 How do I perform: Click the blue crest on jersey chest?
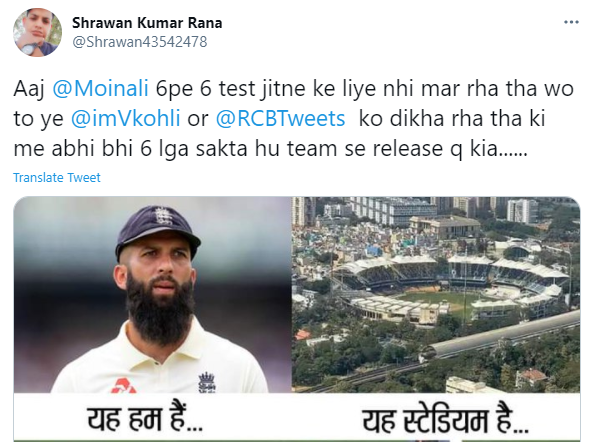(207, 382)
